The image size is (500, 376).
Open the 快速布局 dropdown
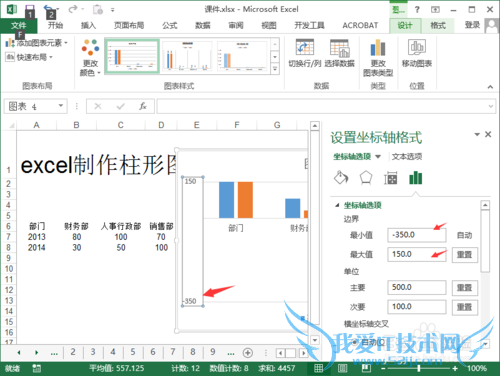(29, 57)
